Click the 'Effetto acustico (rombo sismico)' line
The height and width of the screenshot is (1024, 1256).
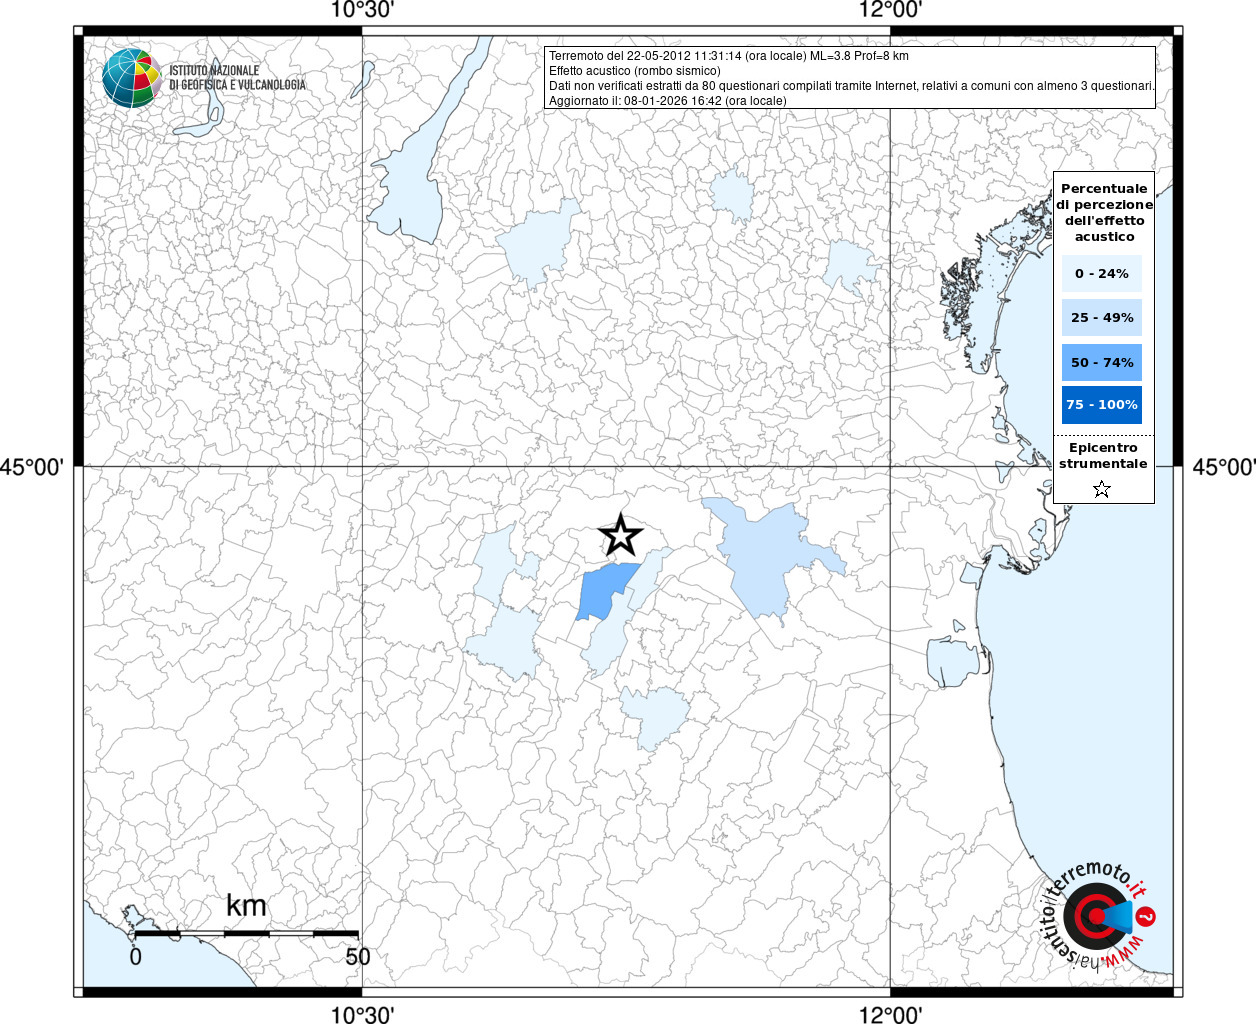click(x=634, y=71)
